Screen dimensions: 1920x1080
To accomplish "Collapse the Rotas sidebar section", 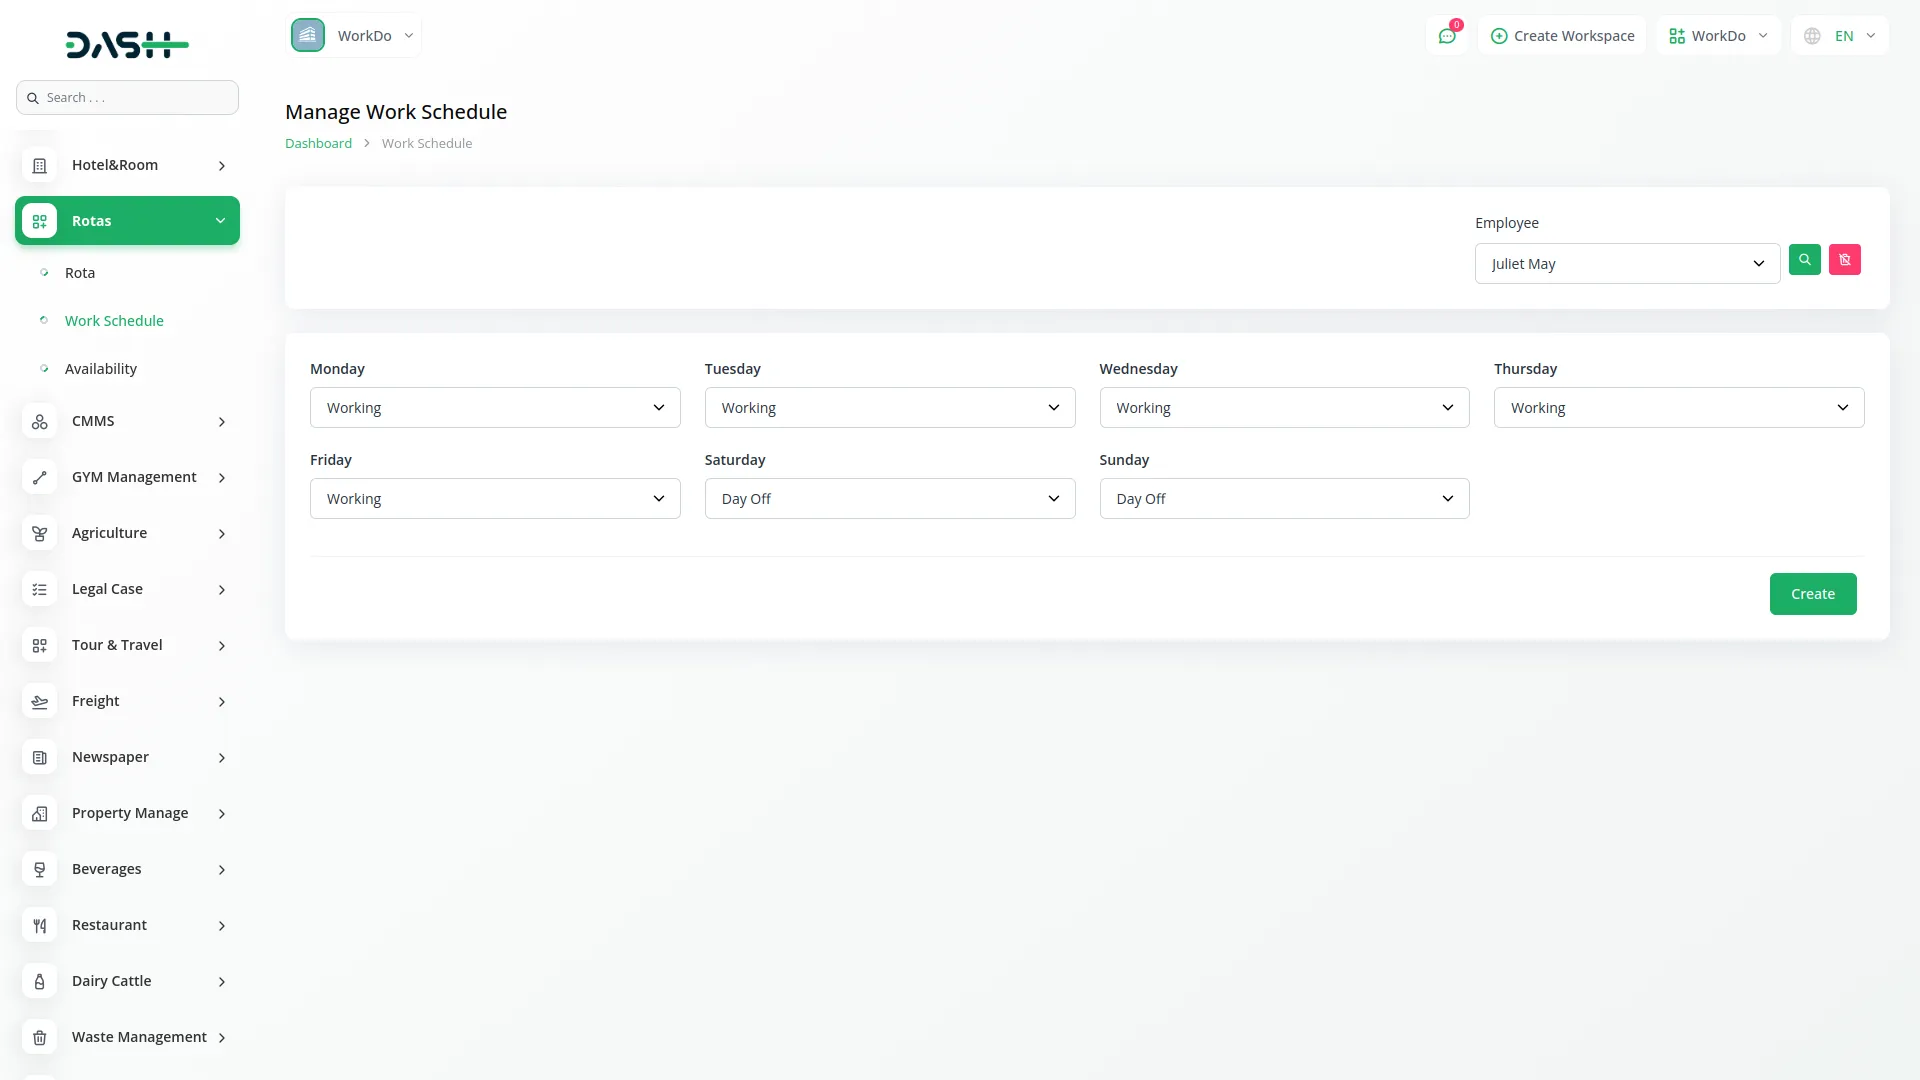I will (220, 221).
